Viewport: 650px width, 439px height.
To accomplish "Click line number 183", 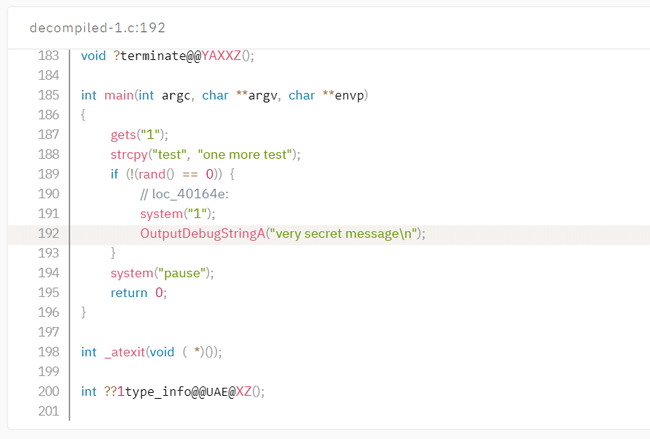I will 48,56.
